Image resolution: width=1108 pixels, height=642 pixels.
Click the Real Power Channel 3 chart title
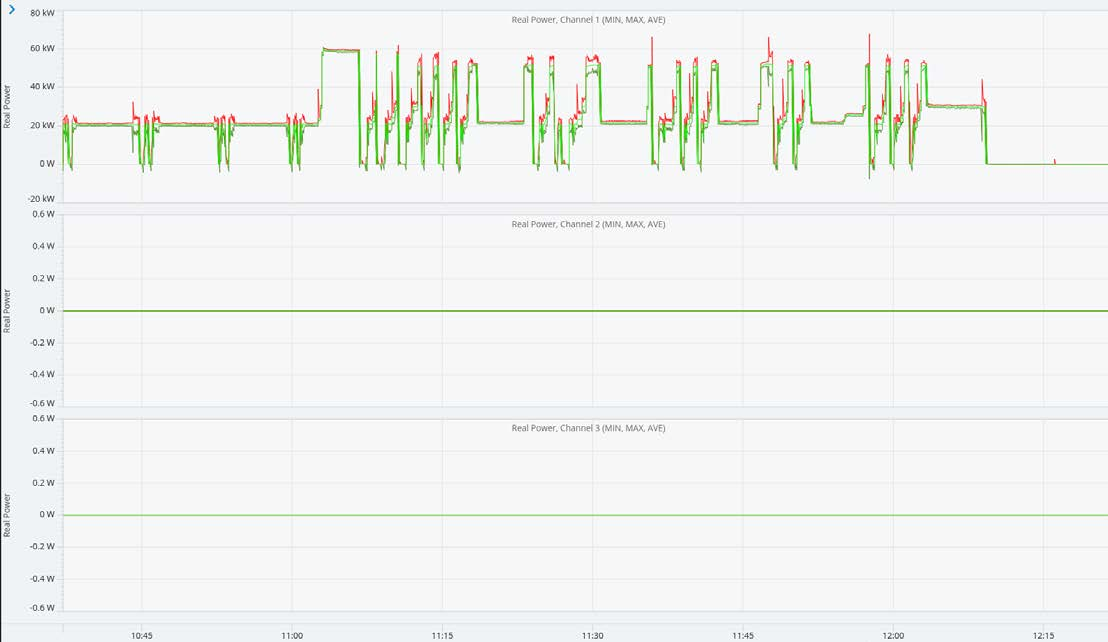point(591,428)
